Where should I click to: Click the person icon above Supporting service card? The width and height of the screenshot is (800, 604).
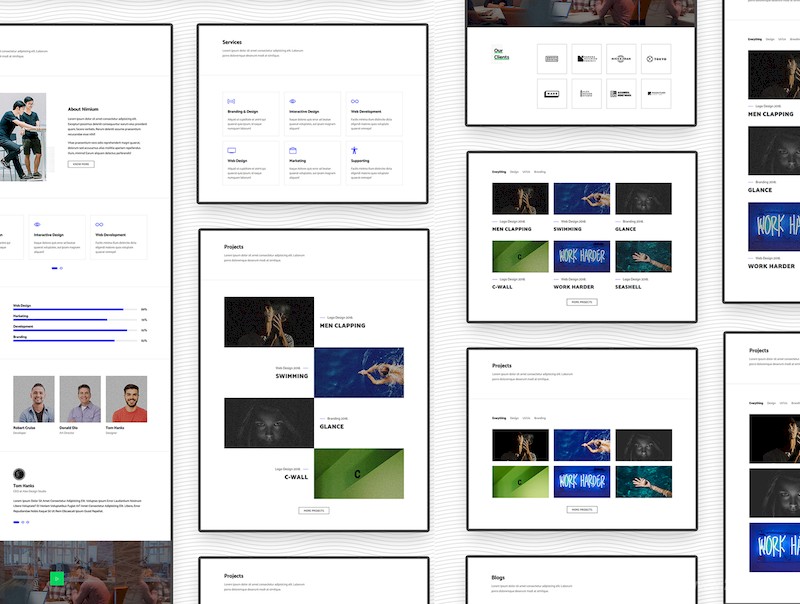coord(354,150)
